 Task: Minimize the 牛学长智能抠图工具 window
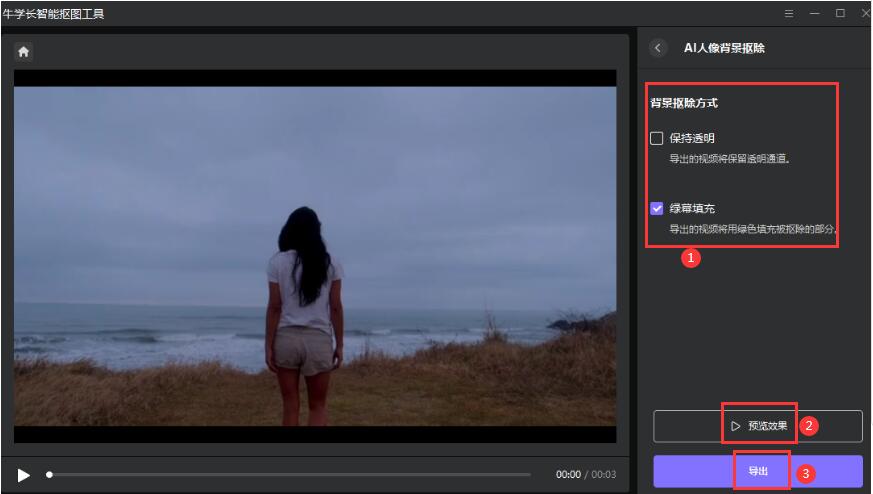pyautogui.click(x=815, y=14)
